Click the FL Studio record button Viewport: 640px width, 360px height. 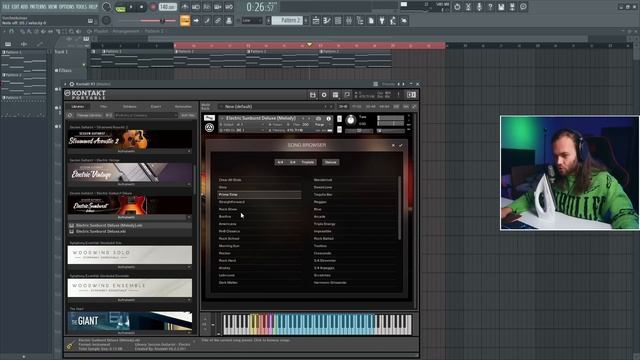[x=153, y=7]
